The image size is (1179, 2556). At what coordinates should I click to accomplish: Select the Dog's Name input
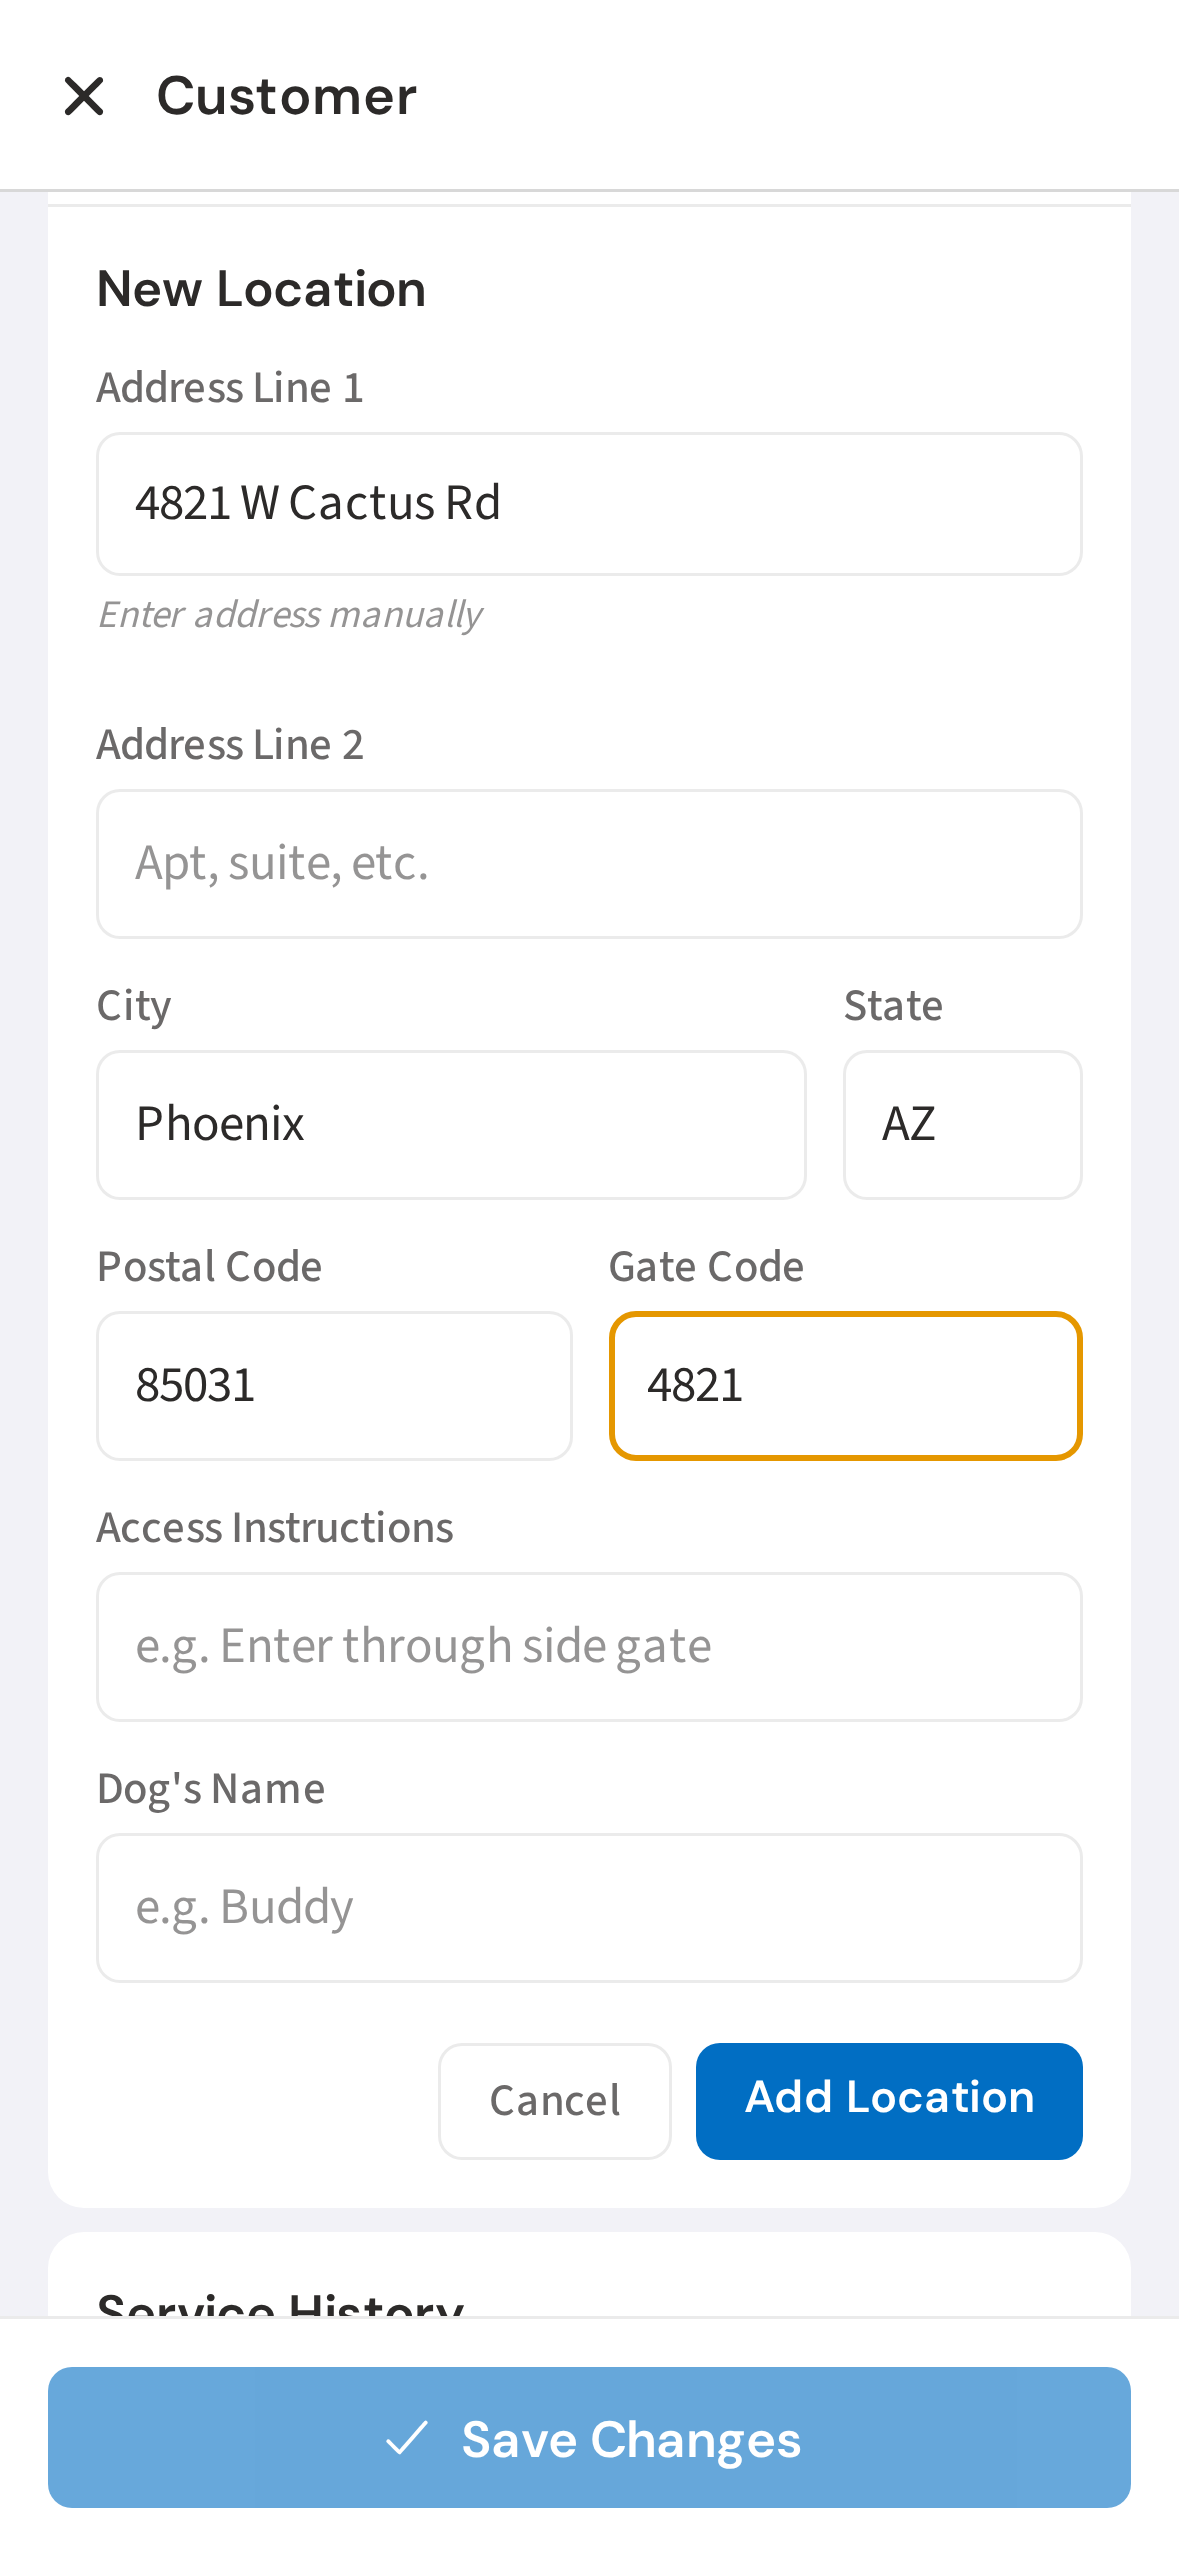(589, 1907)
